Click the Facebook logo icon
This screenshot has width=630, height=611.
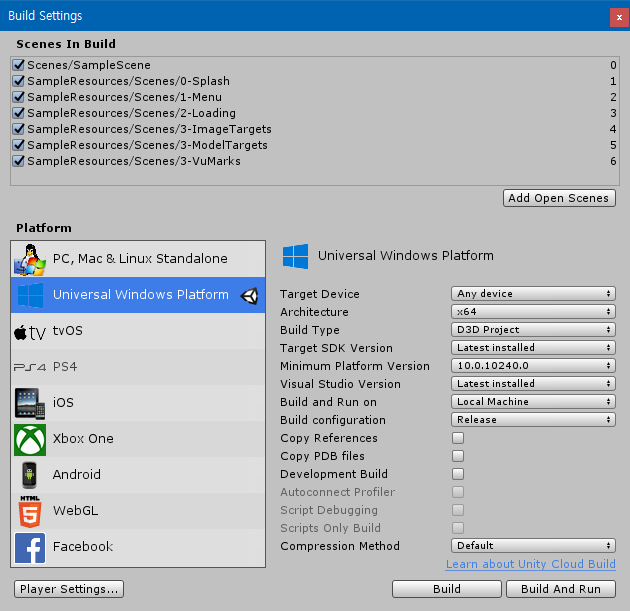[30, 548]
